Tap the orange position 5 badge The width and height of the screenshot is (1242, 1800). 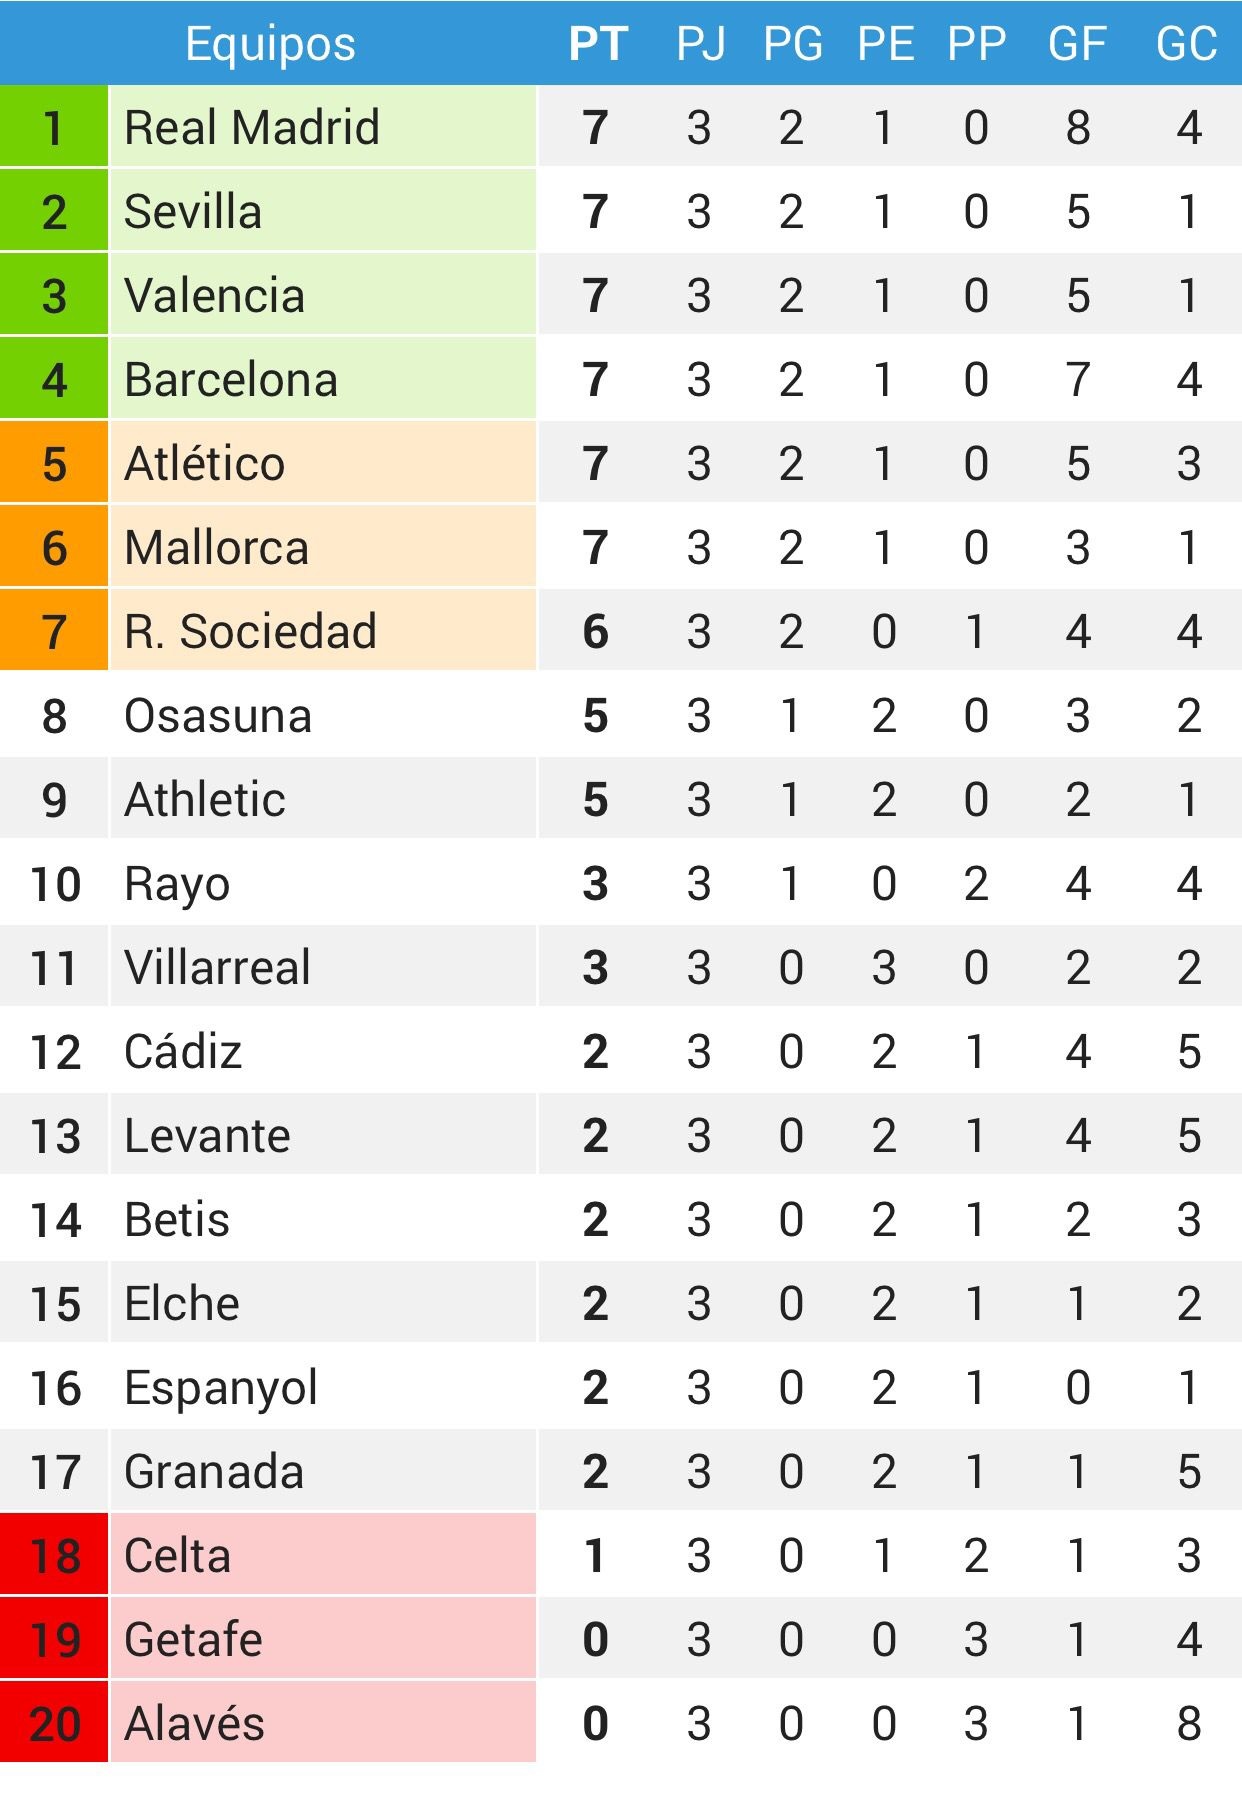point(54,463)
